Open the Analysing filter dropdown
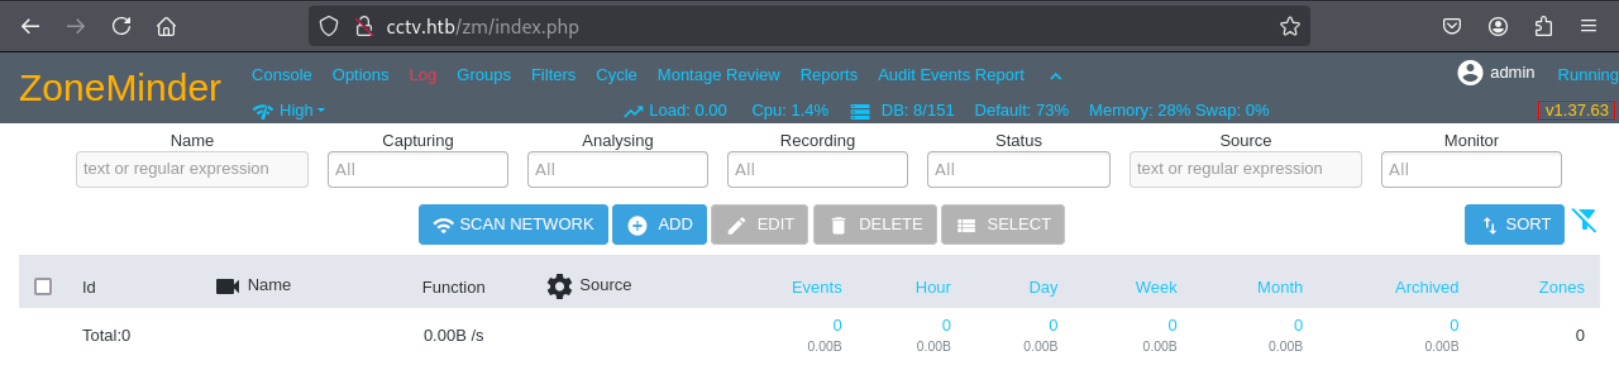The image size is (1619, 386). [x=618, y=169]
